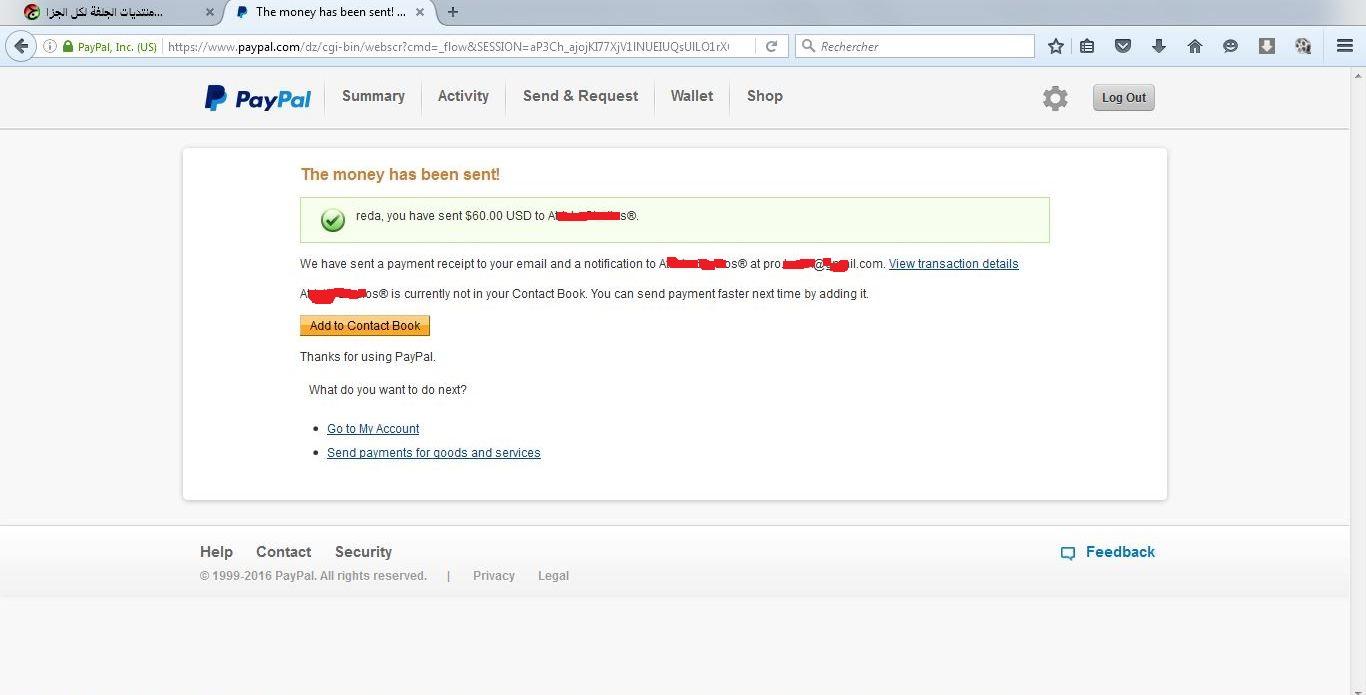Open a new browser tab with plus
This screenshot has height=695, width=1366.
point(453,12)
